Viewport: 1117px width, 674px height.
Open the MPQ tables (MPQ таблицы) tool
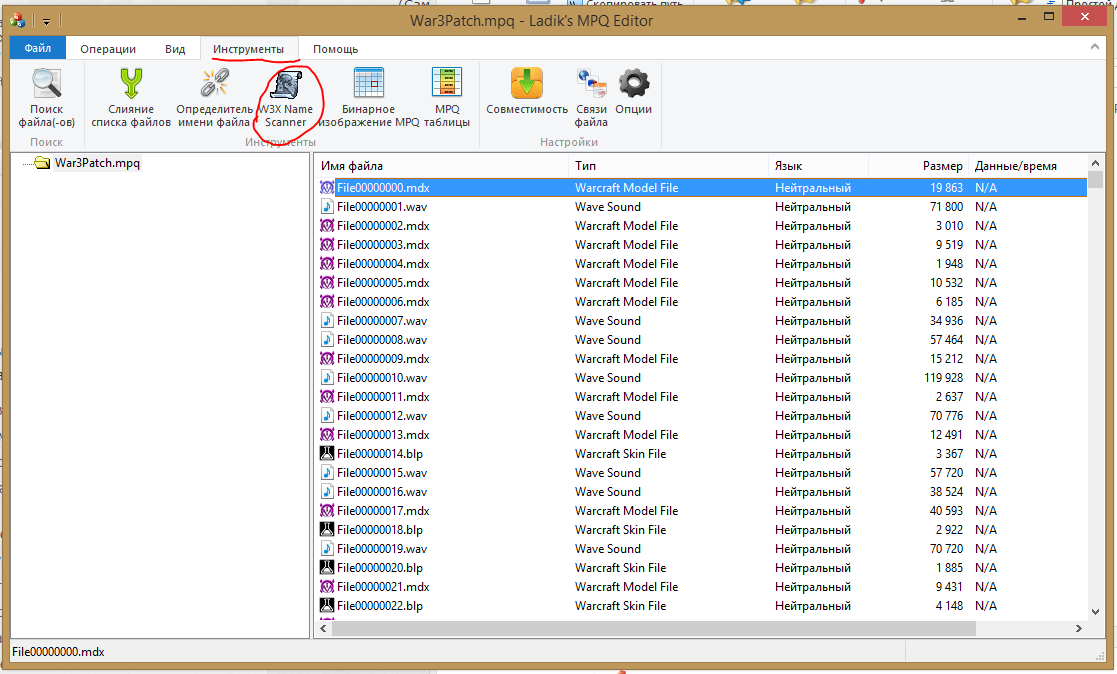coord(447,97)
